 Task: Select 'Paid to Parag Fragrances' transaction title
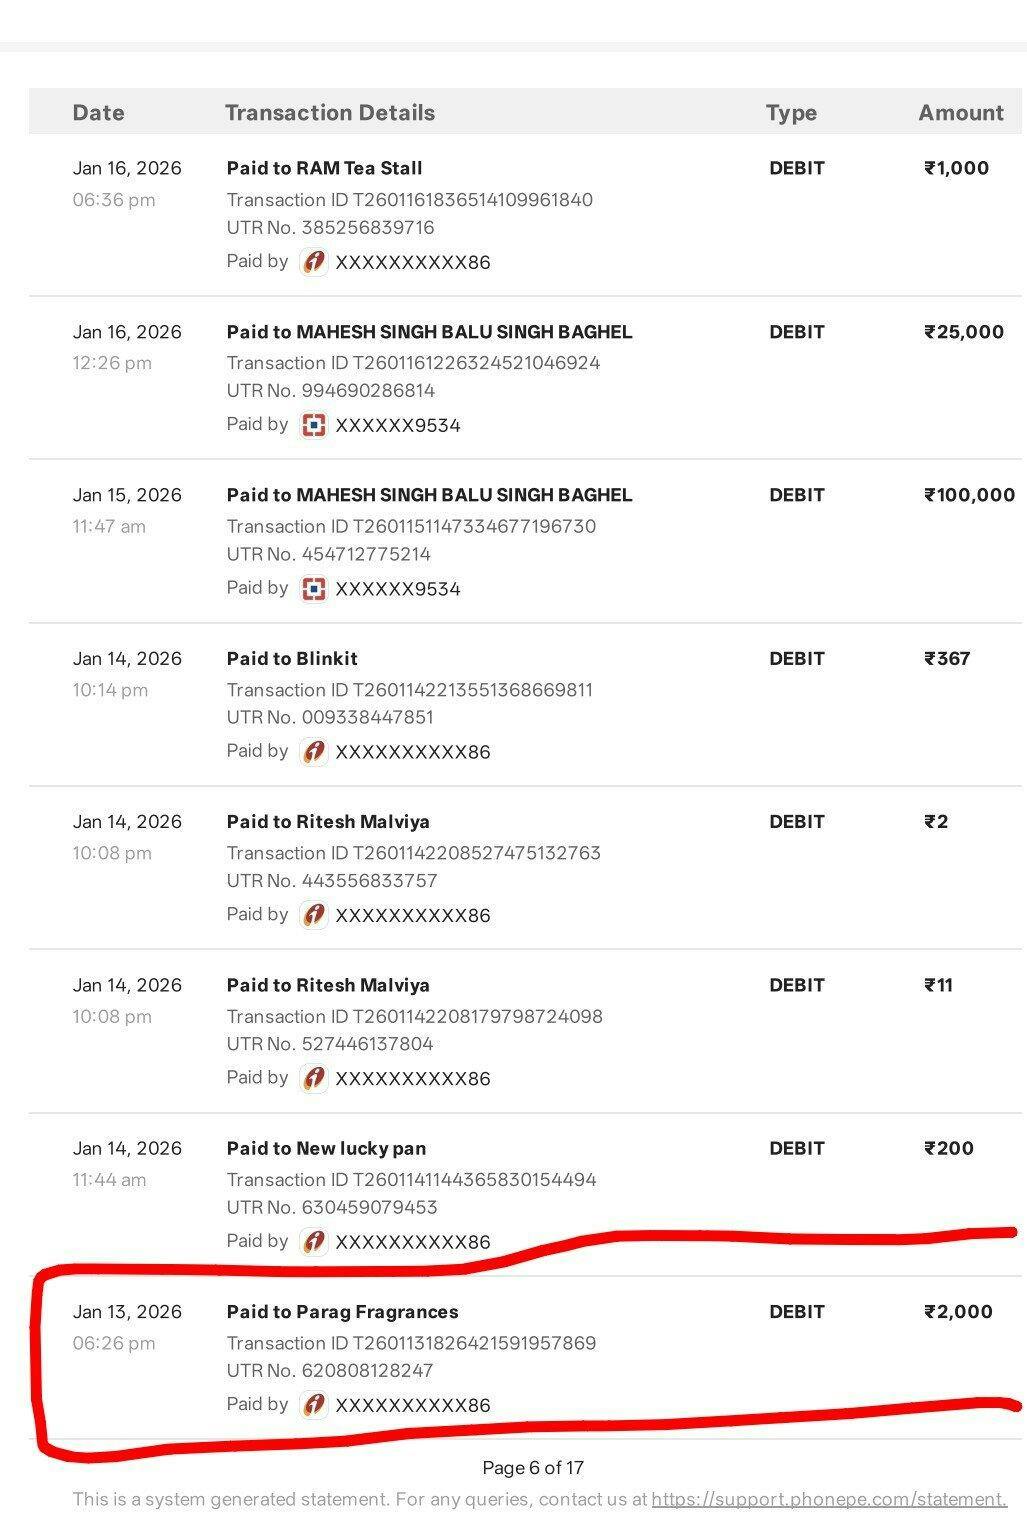(x=342, y=1312)
